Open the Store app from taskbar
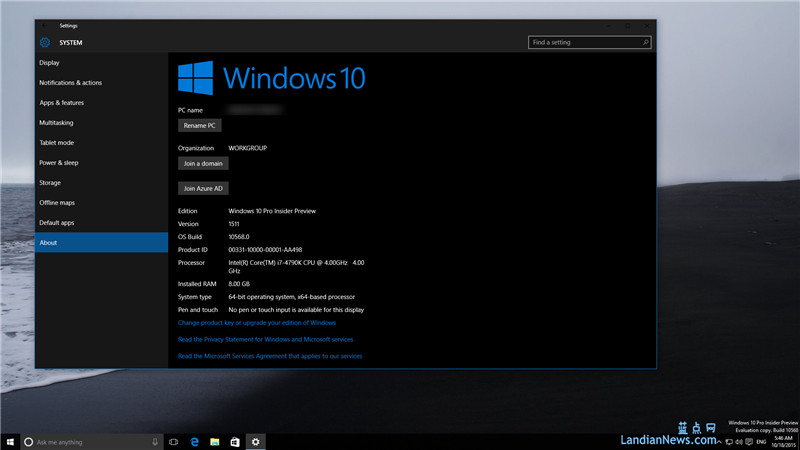 coord(235,442)
